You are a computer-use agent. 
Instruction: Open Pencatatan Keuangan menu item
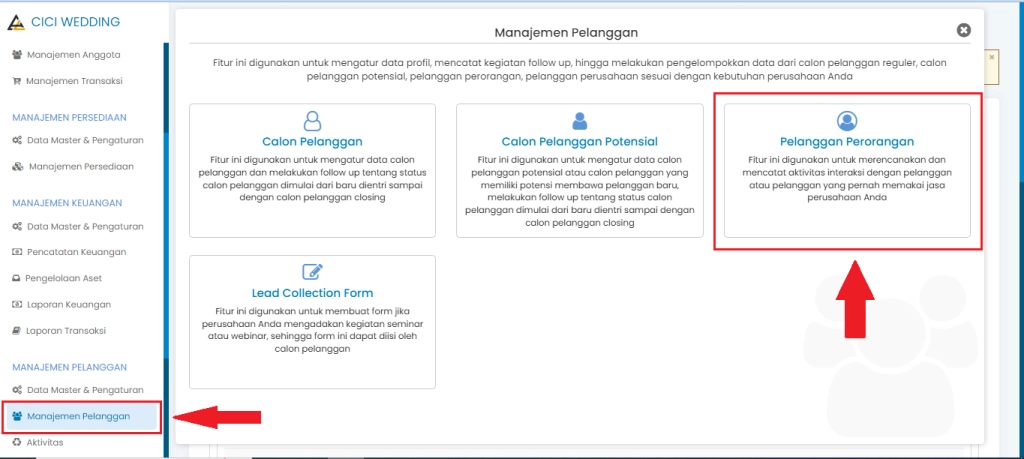(x=77, y=252)
